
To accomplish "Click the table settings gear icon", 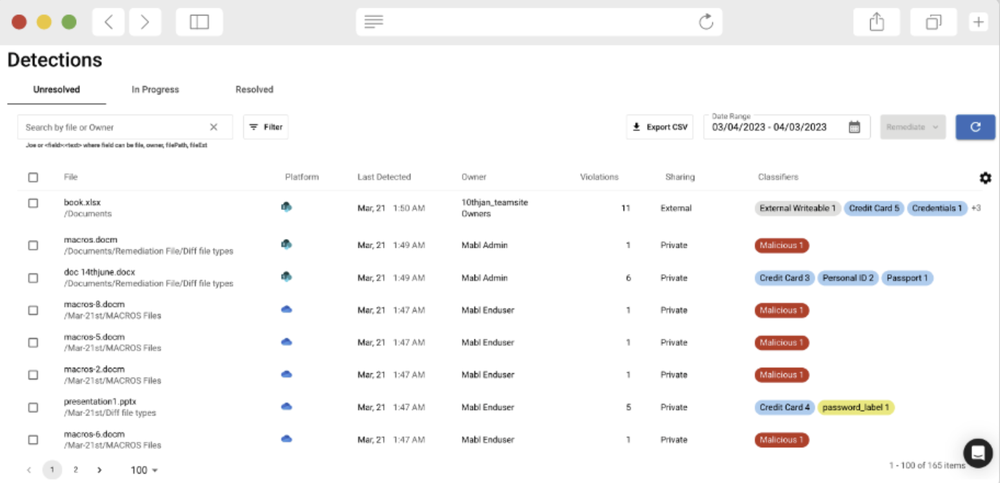I will tap(985, 178).
